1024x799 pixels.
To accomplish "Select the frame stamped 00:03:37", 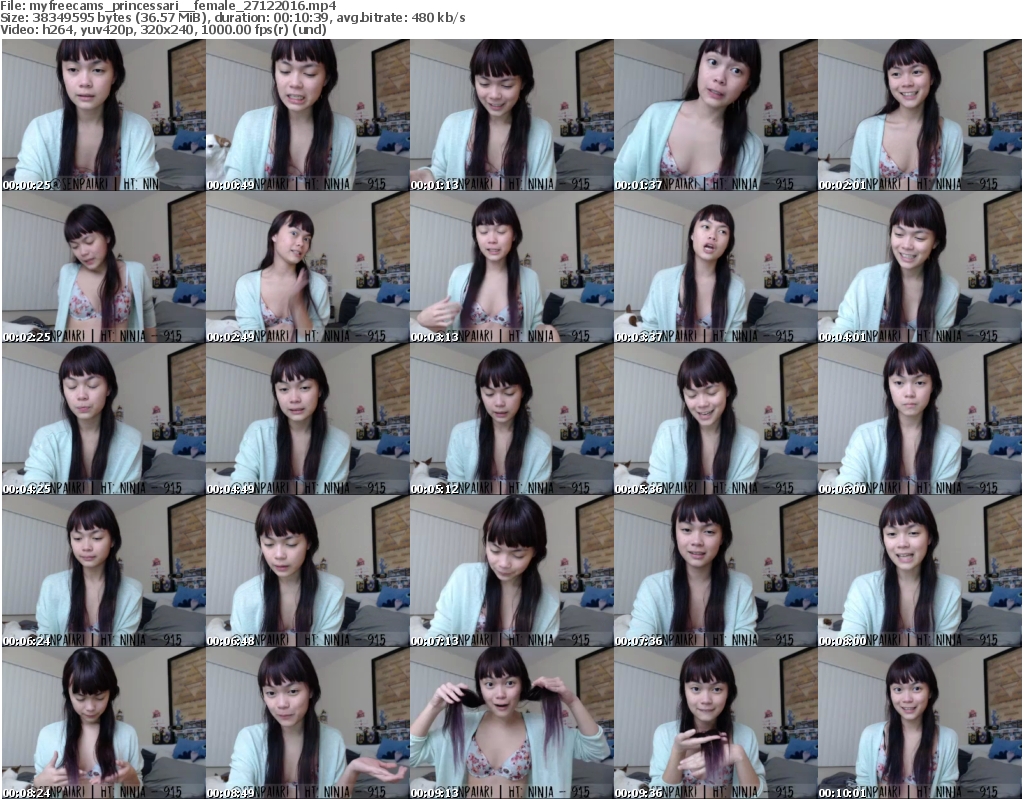I will [716, 267].
